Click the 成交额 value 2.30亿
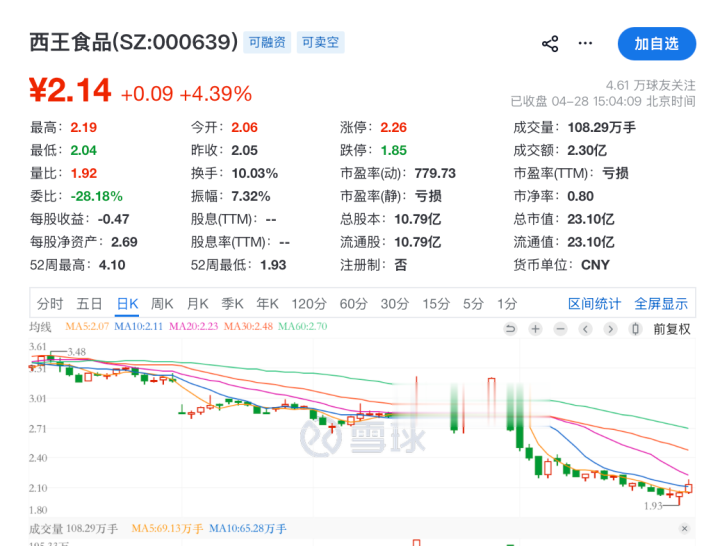The height and width of the screenshot is (546, 720). pos(587,150)
